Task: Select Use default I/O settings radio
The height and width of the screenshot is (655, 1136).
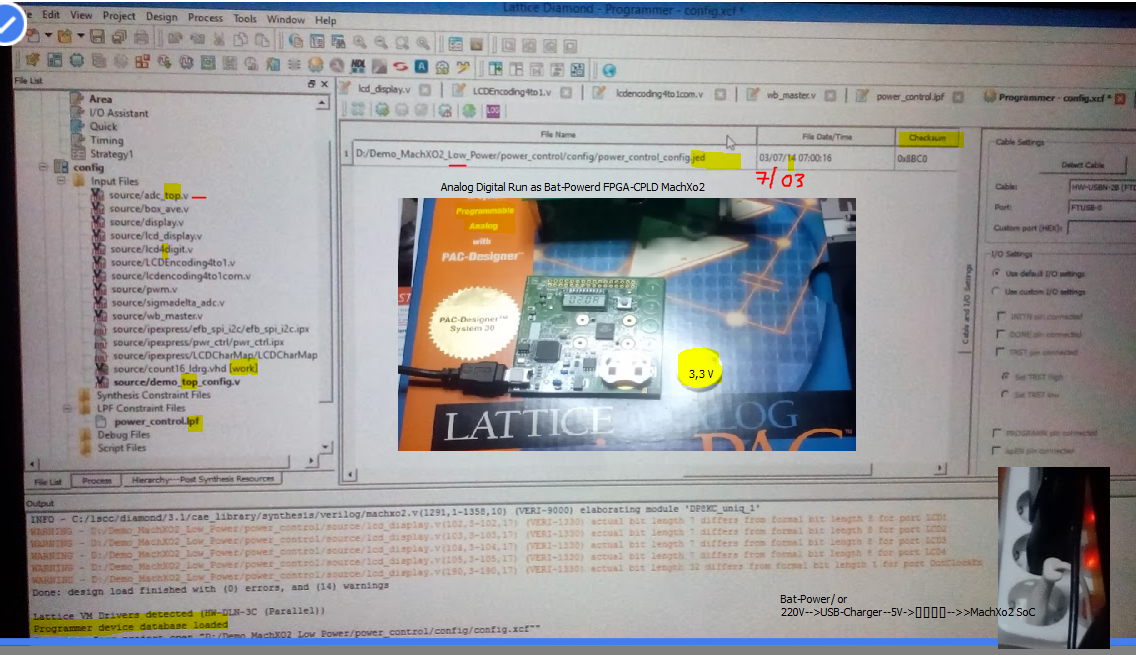Action: coord(997,273)
